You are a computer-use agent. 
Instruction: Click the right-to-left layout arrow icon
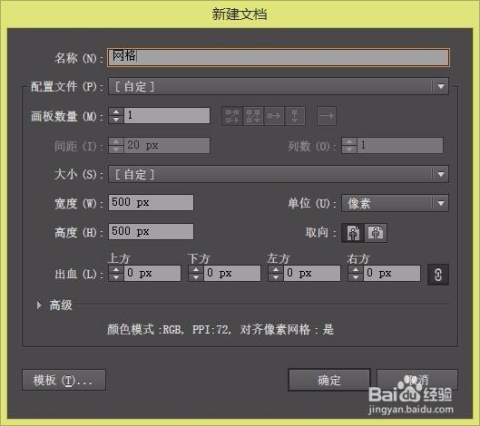[x=326, y=116]
